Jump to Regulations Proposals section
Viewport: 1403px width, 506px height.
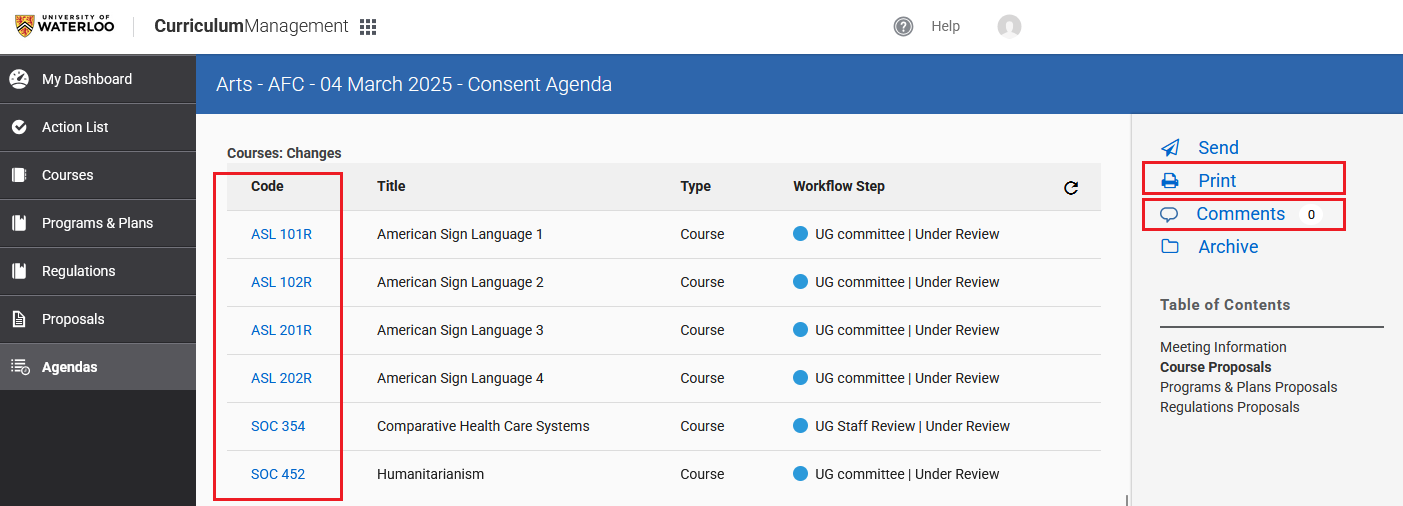click(1229, 407)
